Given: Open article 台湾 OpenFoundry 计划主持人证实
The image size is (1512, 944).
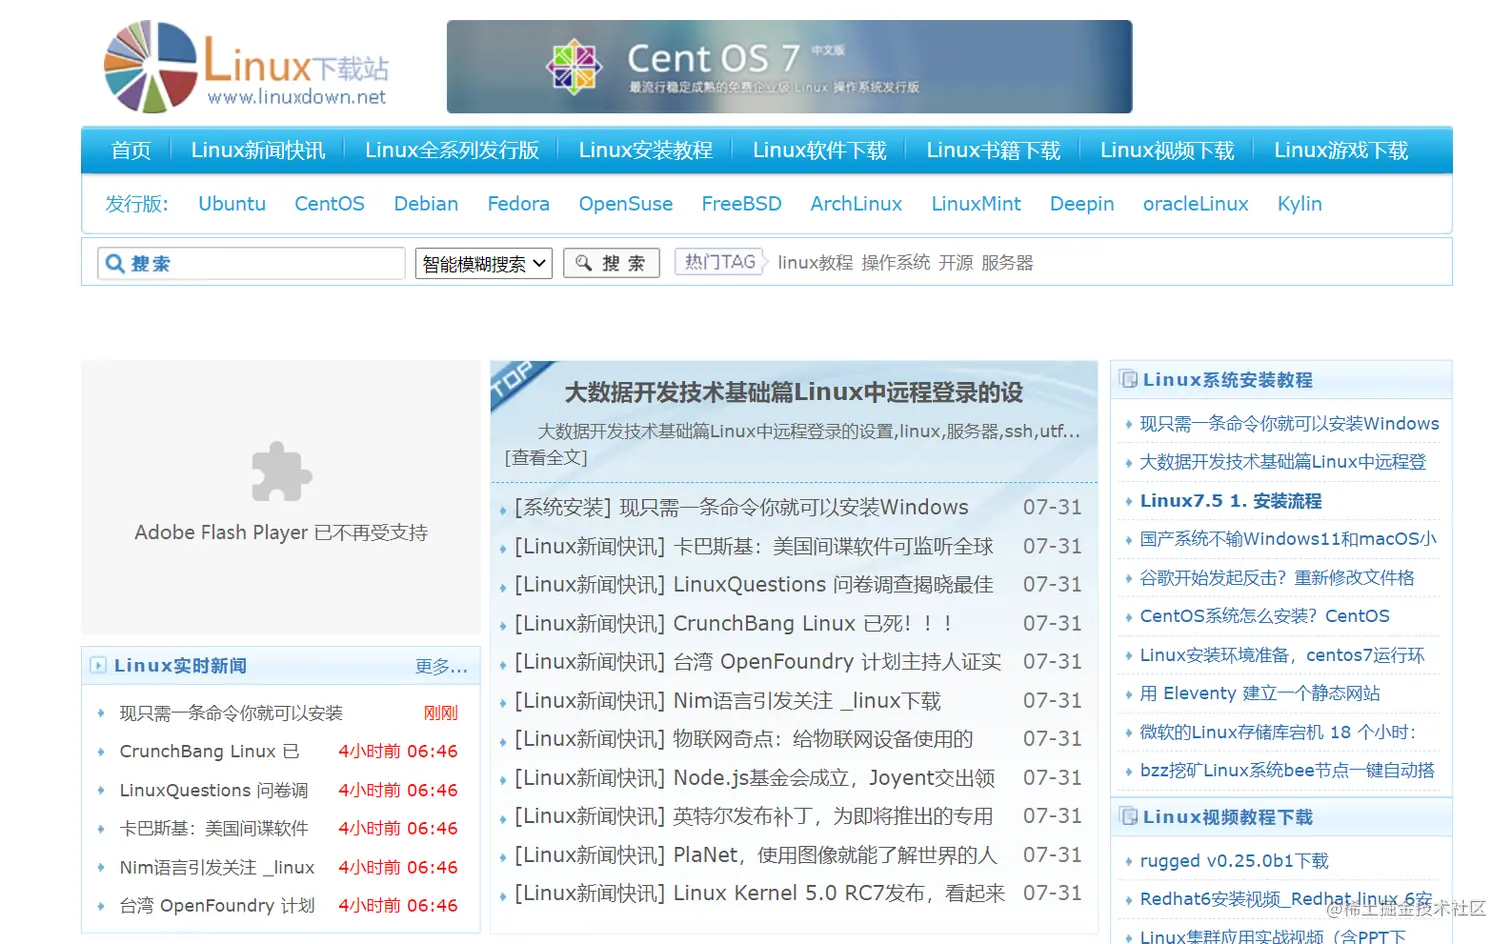Looking at the screenshot, I should [x=837, y=662].
